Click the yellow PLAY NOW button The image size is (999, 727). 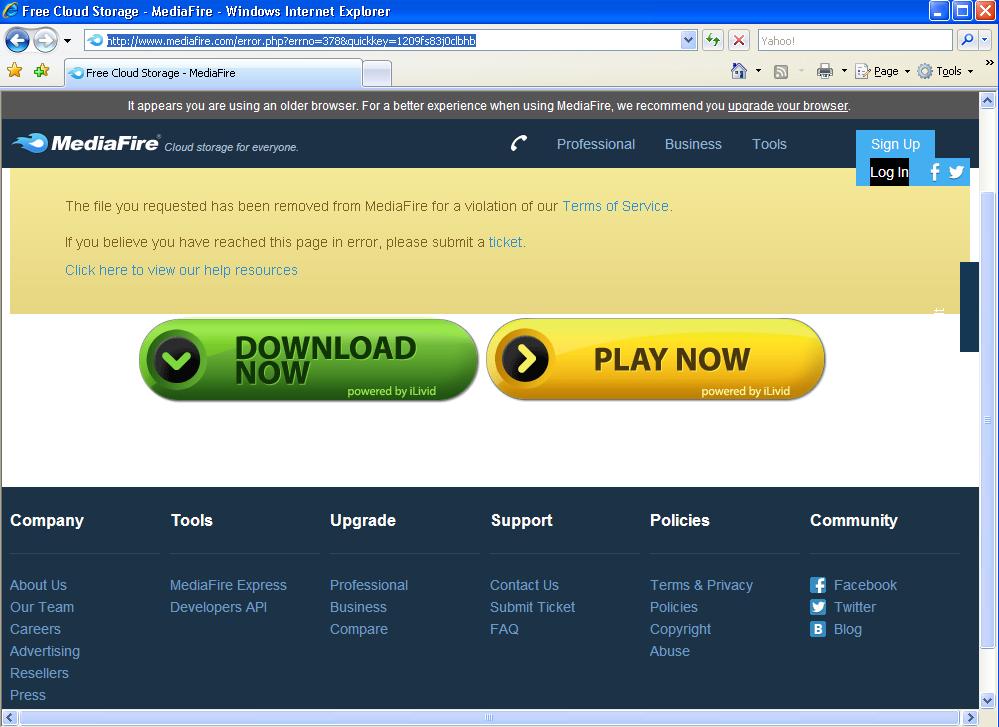click(x=656, y=360)
